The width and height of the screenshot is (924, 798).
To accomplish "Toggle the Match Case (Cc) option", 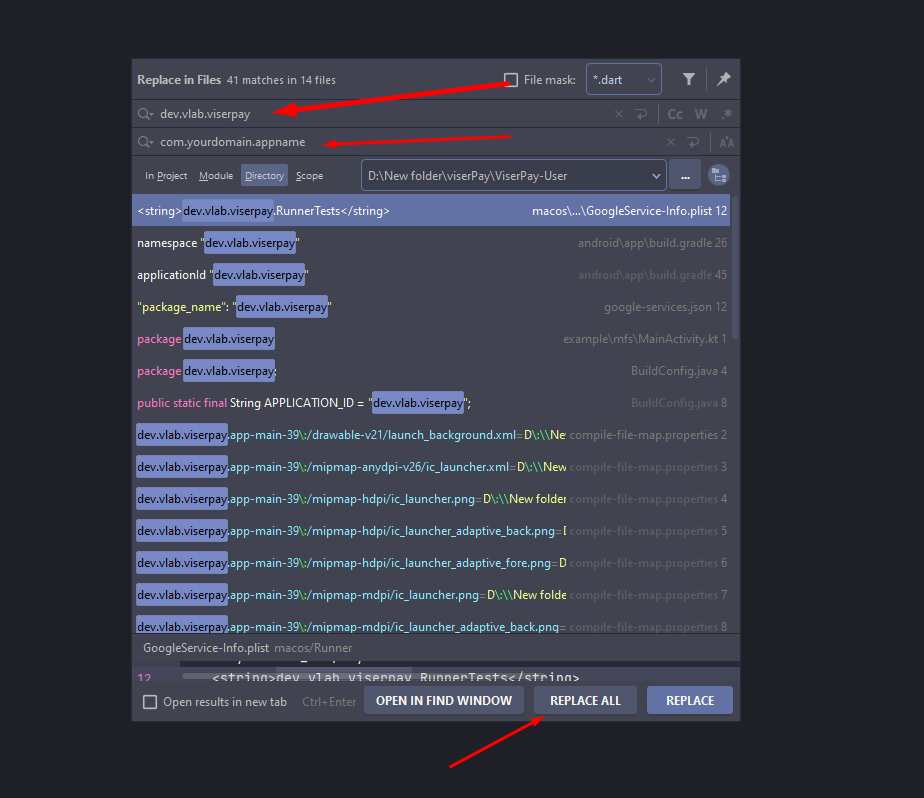I will tap(675, 114).
